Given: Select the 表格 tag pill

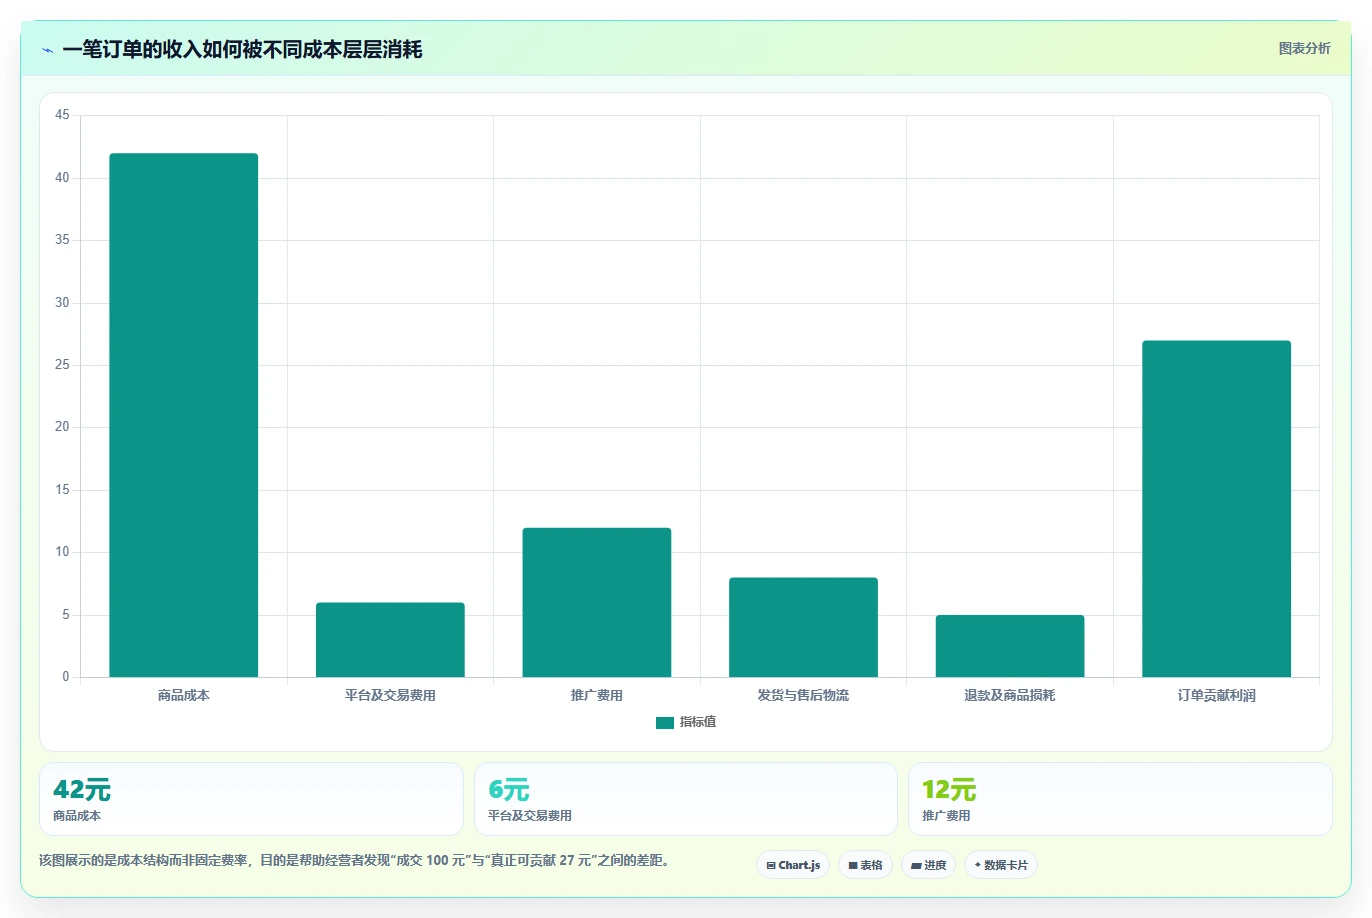Looking at the screenshot, I should click(x=865, y=865).
